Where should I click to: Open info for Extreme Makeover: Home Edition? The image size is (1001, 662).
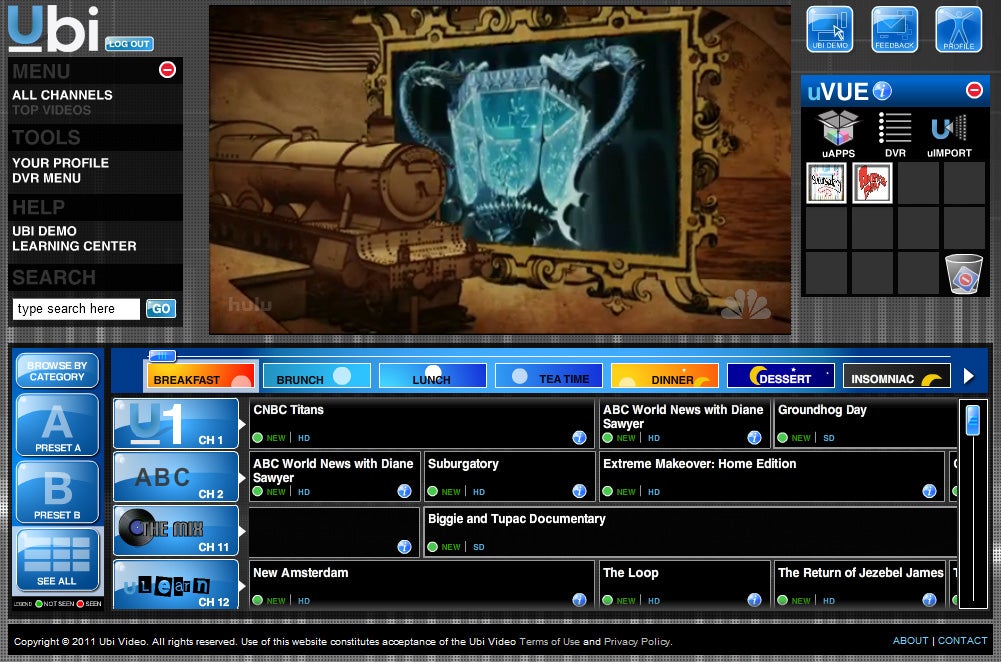point(930,491)
